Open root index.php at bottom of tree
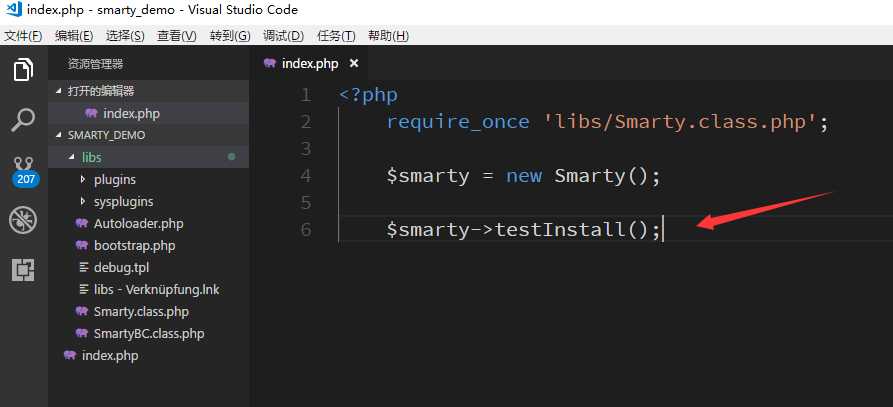 pyautogui.click(x=149, y=356)
